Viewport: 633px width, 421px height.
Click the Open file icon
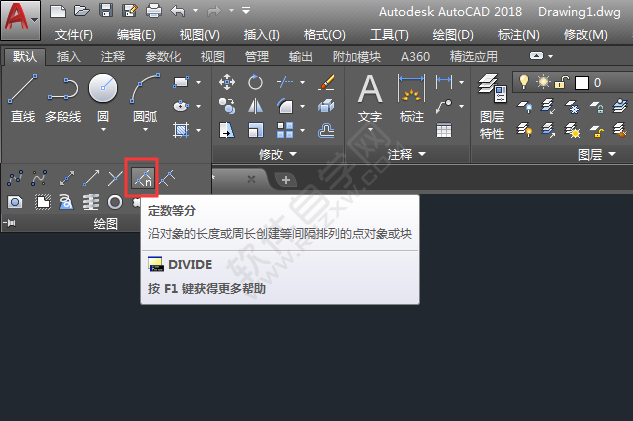click(82, 11)
